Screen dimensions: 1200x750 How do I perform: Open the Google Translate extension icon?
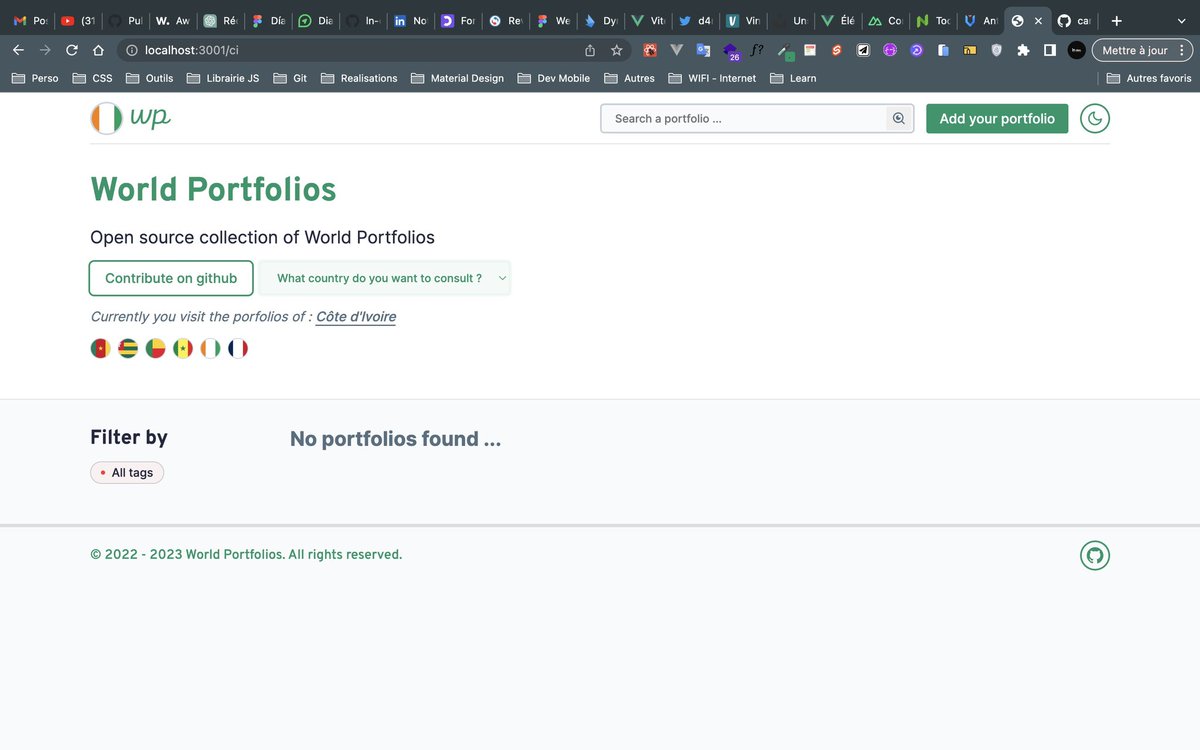[704, 50]
